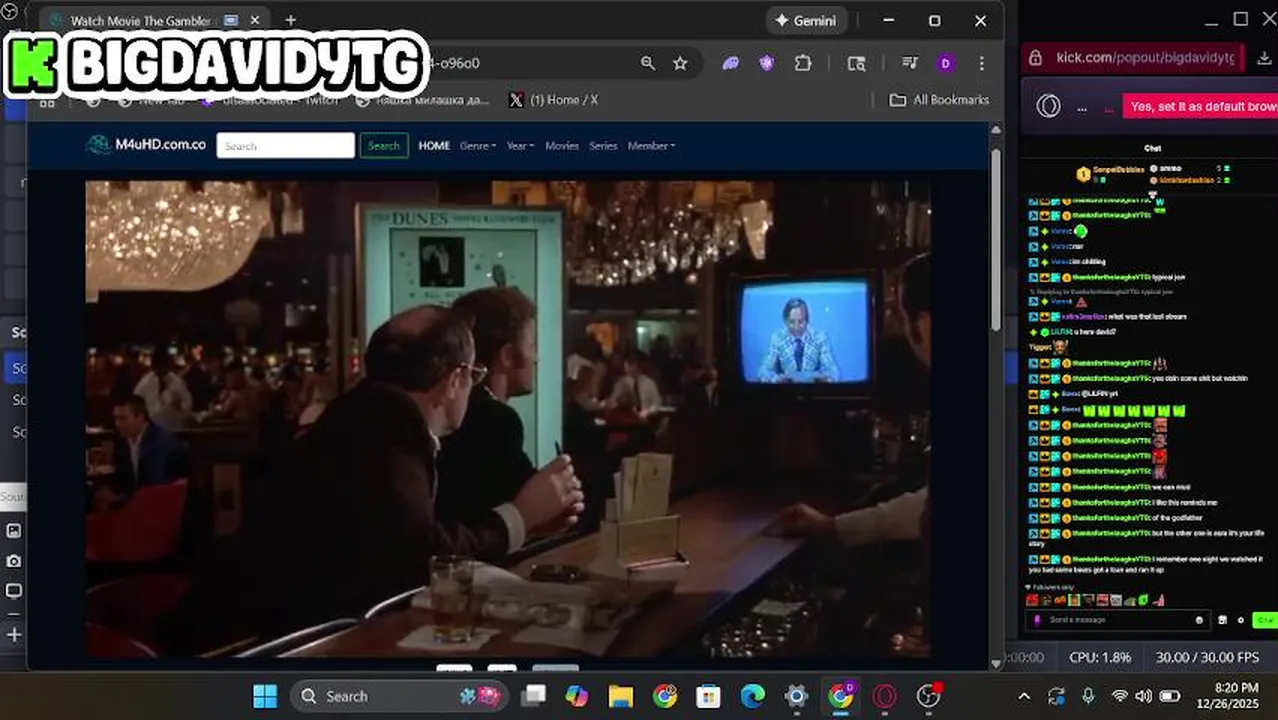Viewport: 1278px width, 720px height.
Task: Go to HOME in site navigation
Action: 434,146
